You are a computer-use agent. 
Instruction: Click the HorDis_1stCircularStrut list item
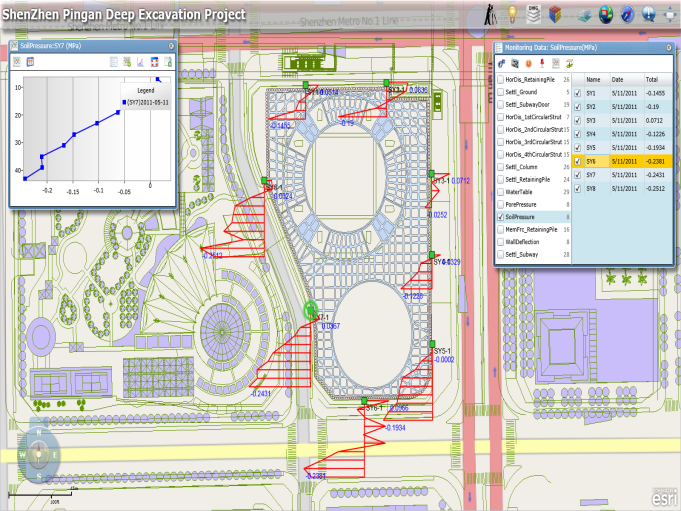point(533,117)
